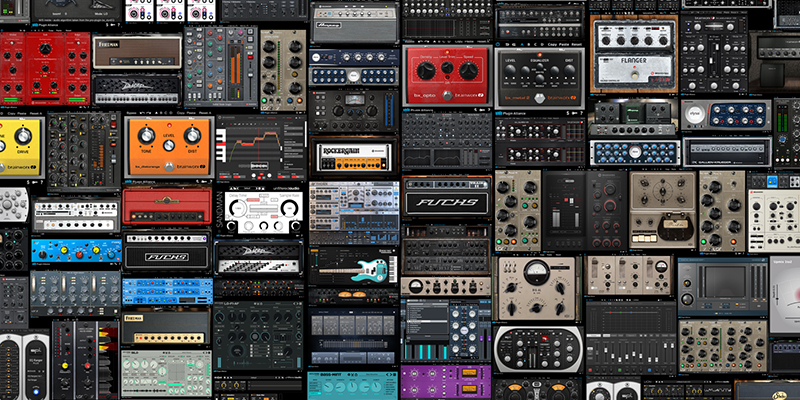The height and width of the screenshot is (400, 800).
Task: Click the LEVEL knob on the bx_metal 2 pedal
Action: pos(510,71)
